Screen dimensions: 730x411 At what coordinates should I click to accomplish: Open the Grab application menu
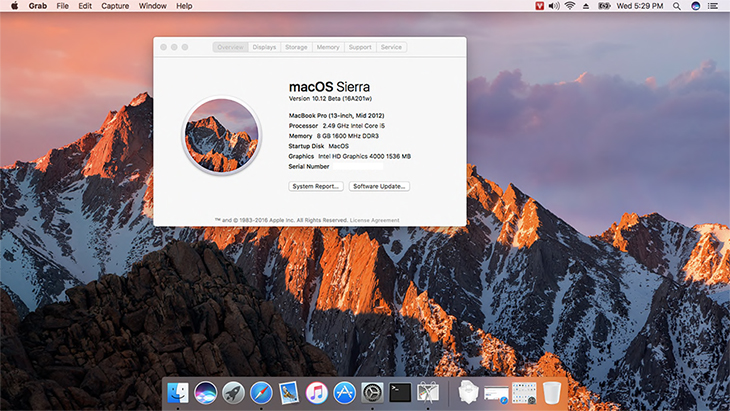point(38,6)
